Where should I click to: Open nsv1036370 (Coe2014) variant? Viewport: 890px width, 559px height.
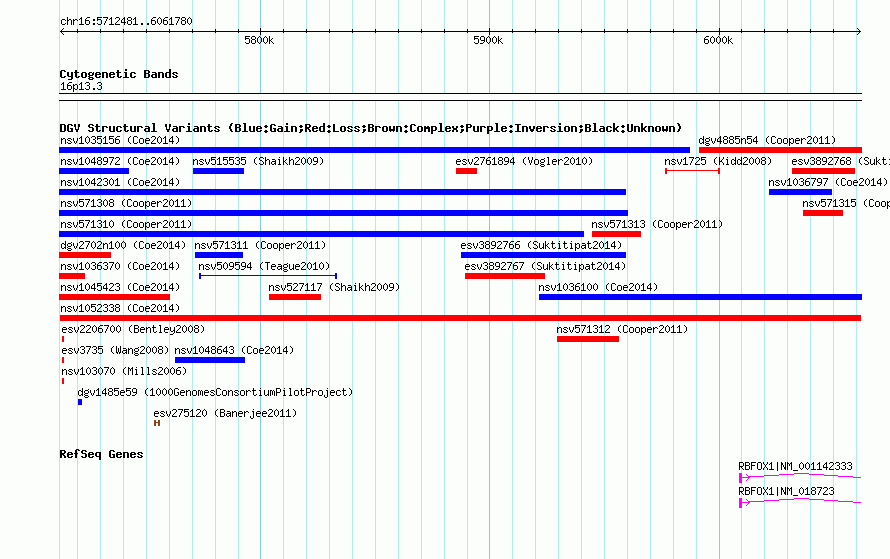pyautogui.click(x=120, y=266)
